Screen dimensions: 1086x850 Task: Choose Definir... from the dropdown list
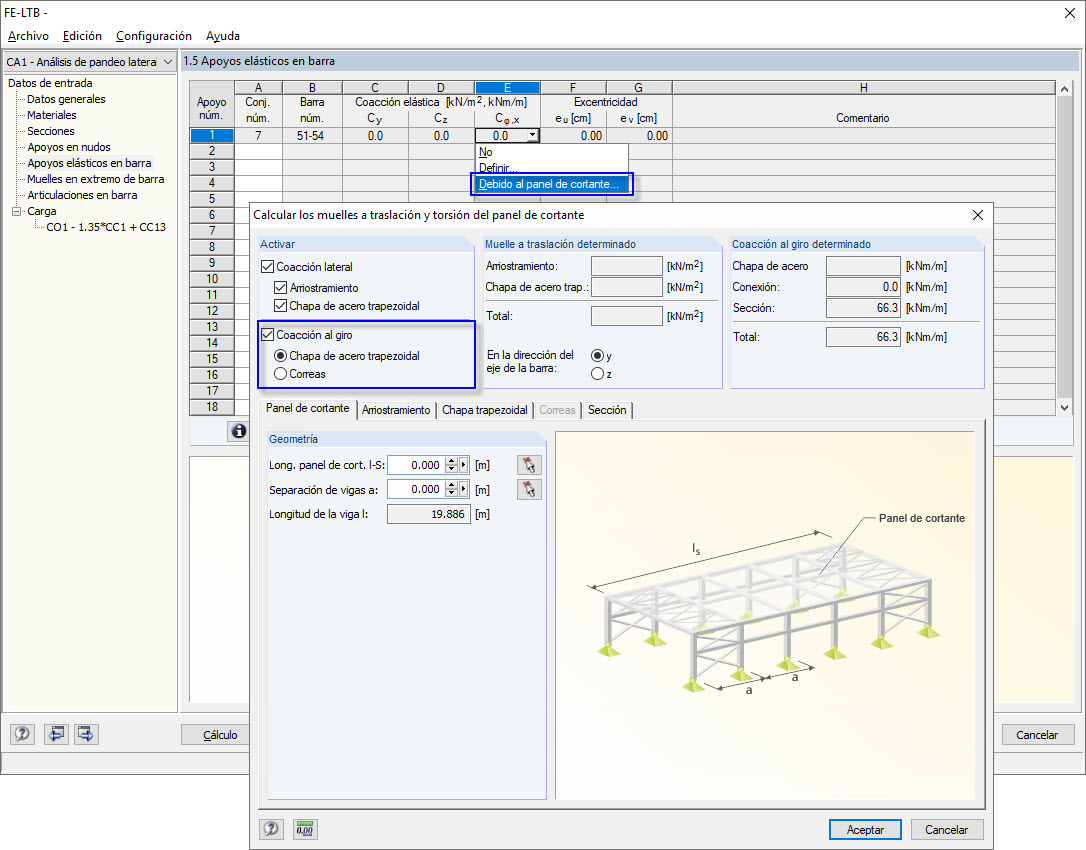(x=551, y=168)
